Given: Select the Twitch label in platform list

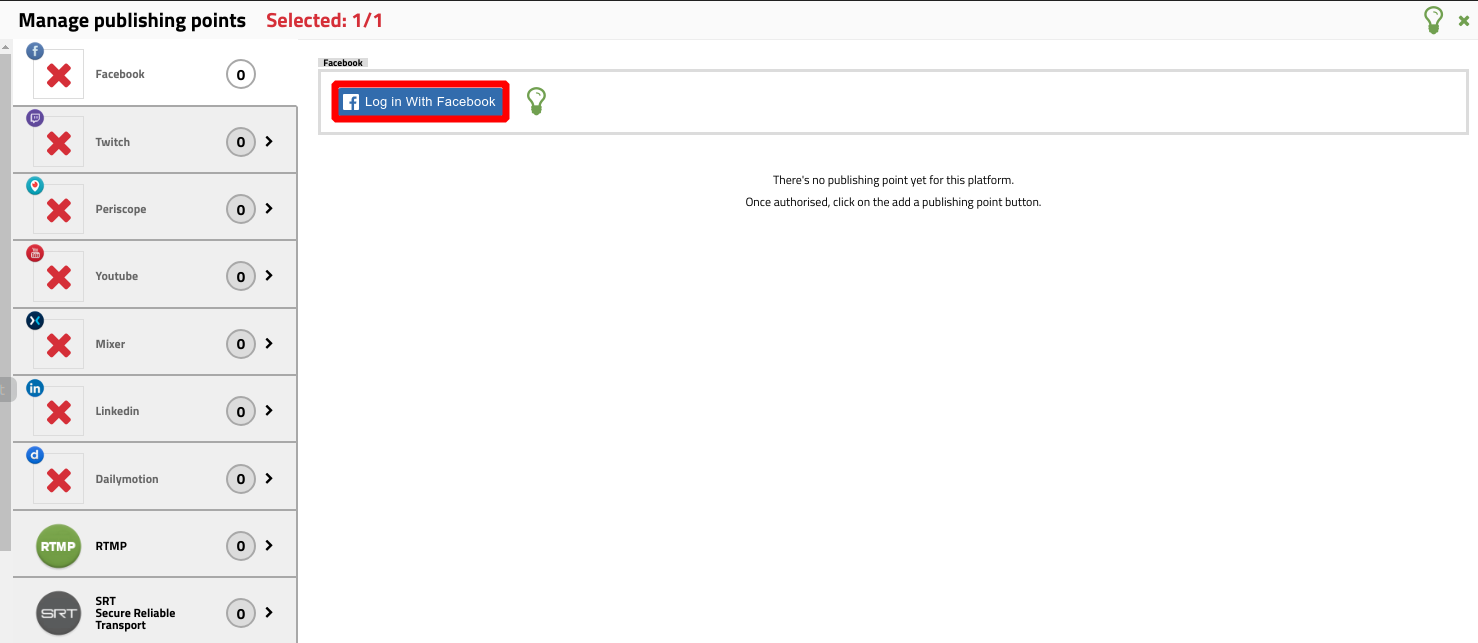Looking at the screenshot, I should pyautogui.click(x=113, y=142).
